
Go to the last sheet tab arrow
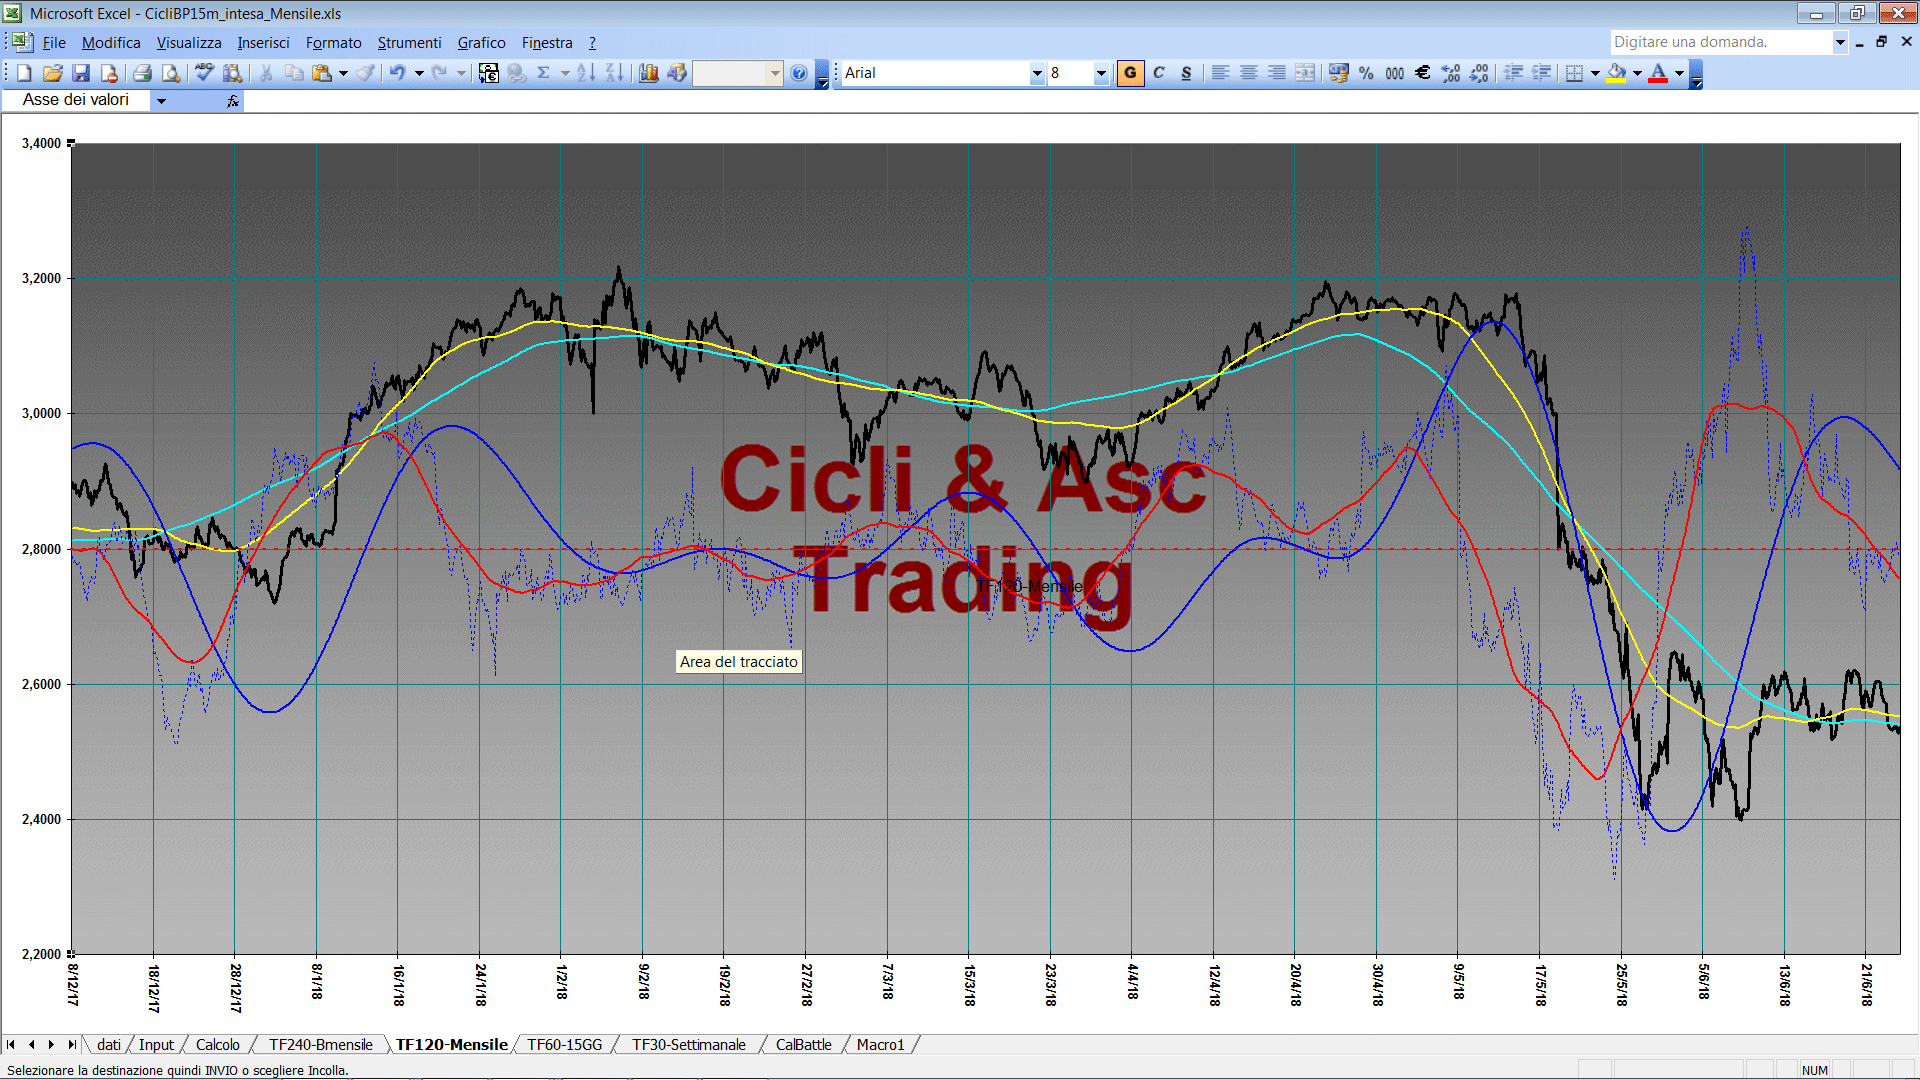point(71,1044)
